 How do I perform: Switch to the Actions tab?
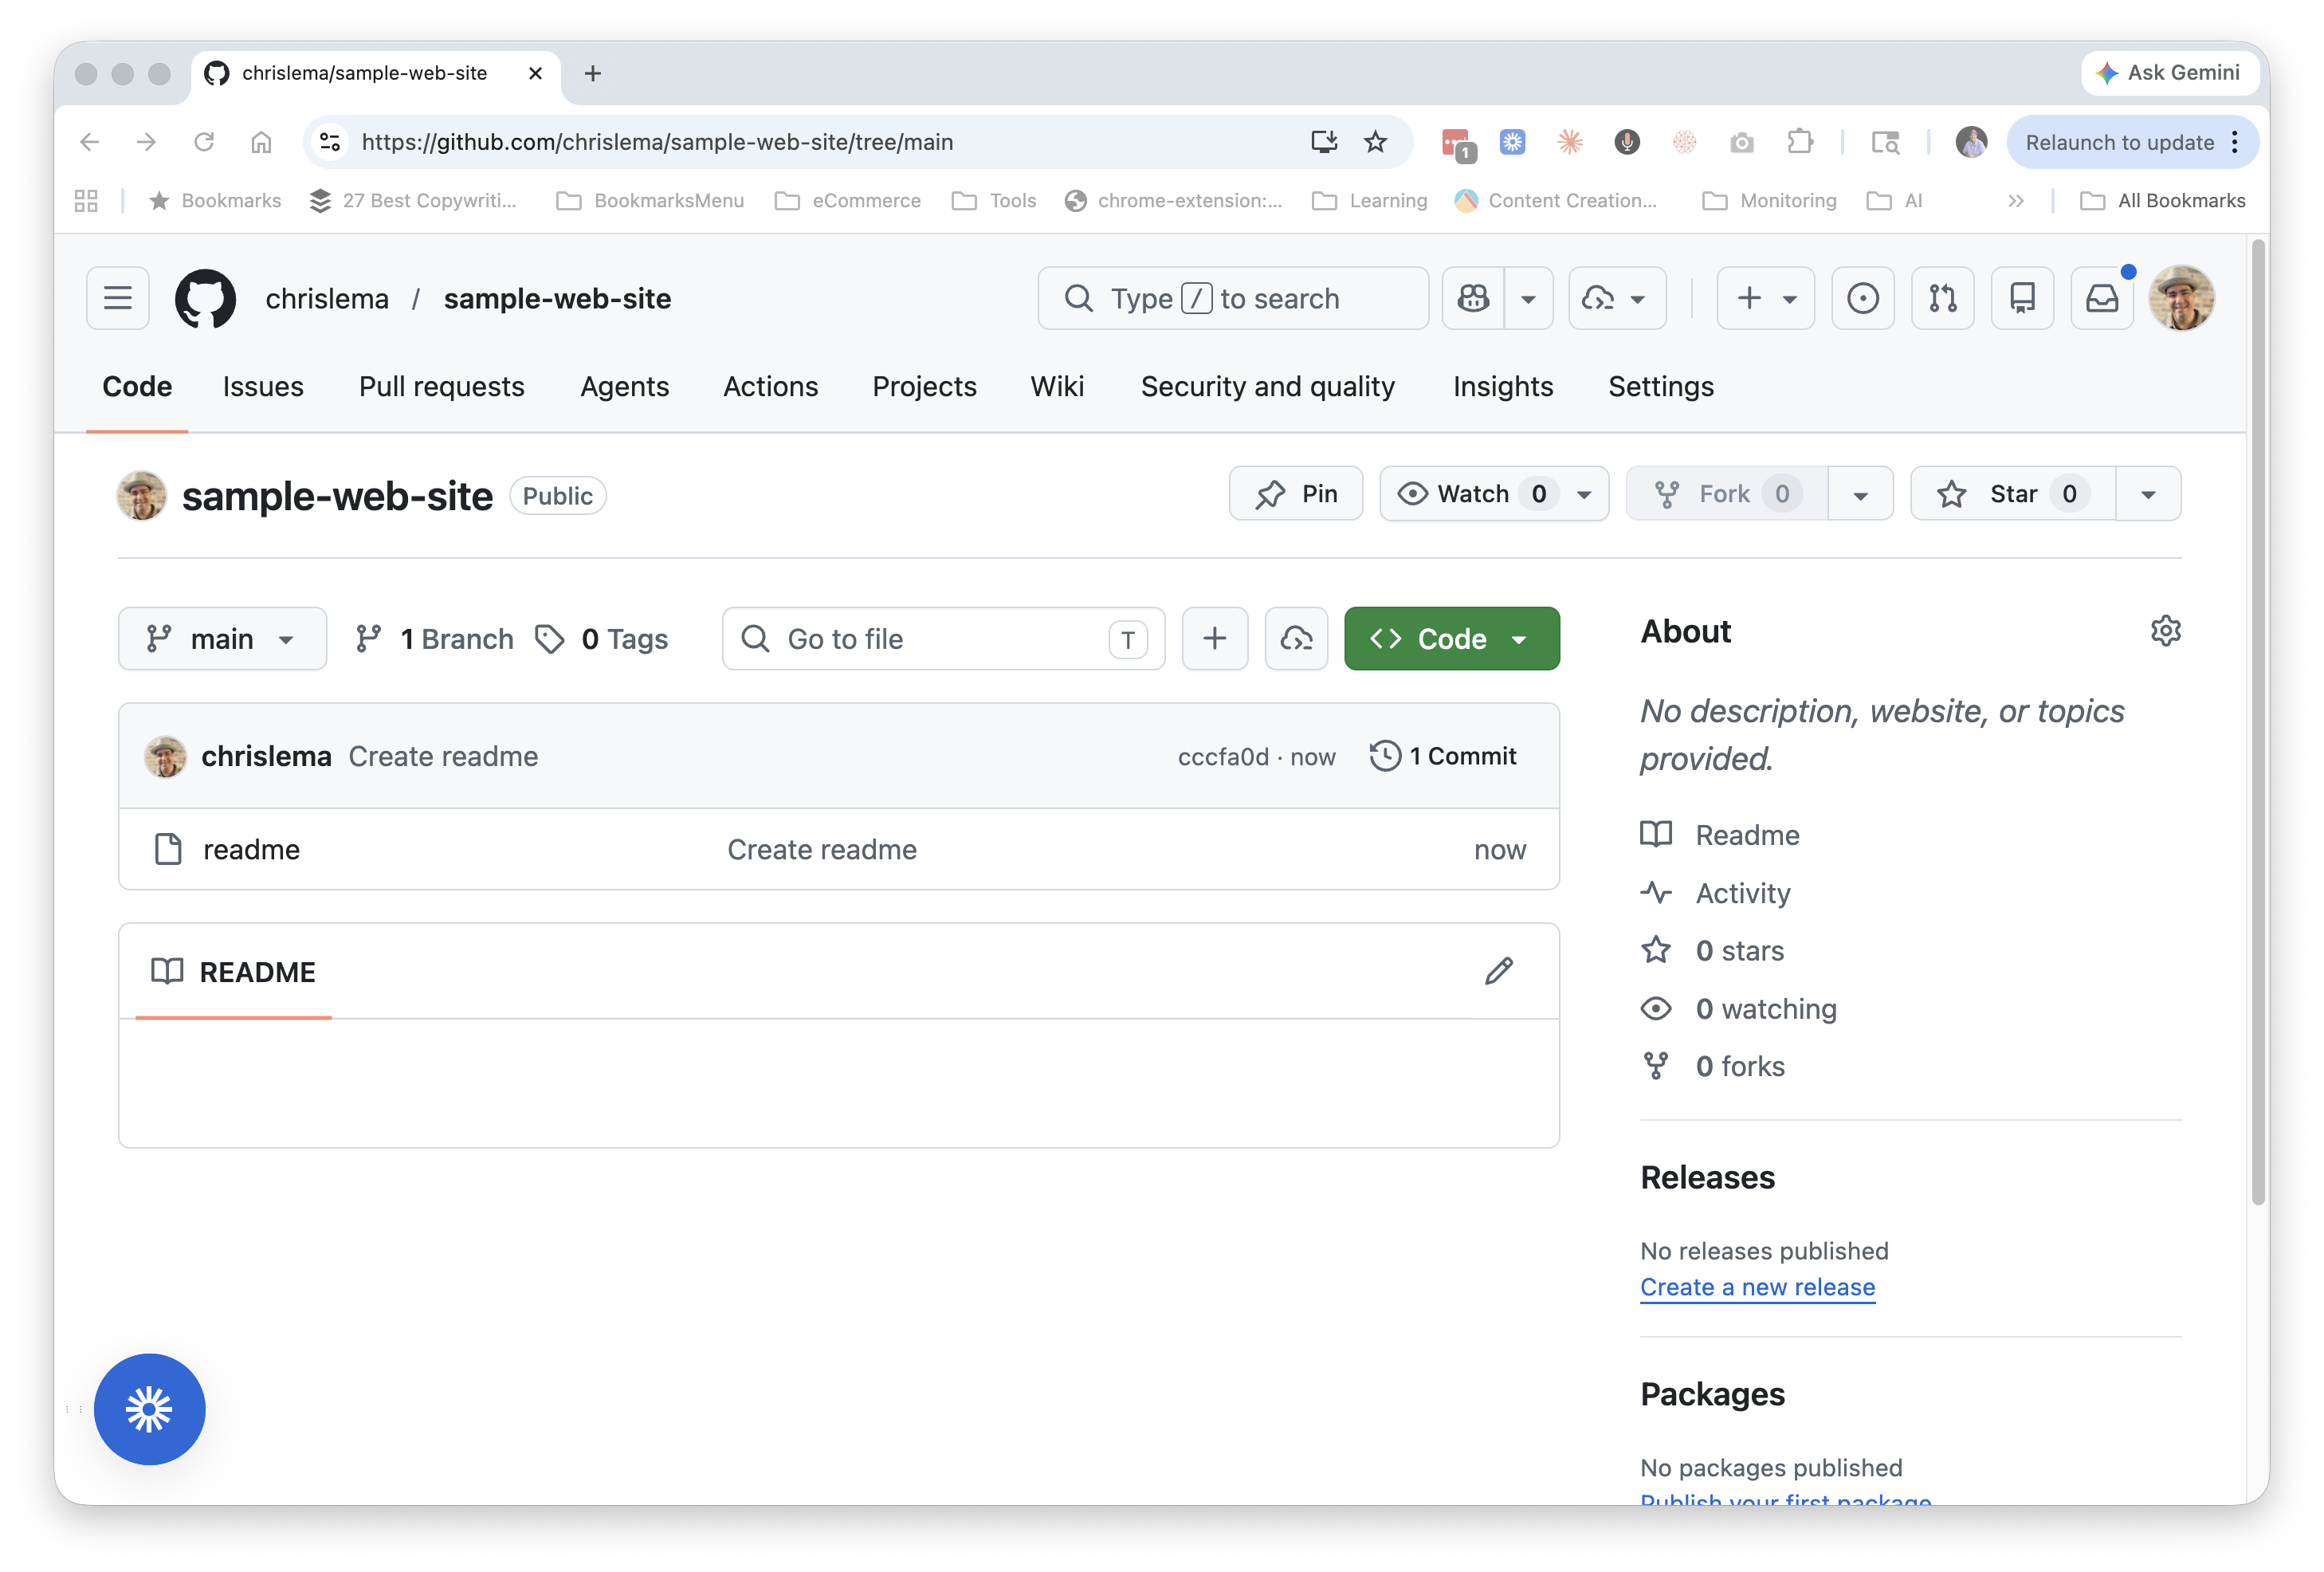pyautogui.click(x=770, y=386)
